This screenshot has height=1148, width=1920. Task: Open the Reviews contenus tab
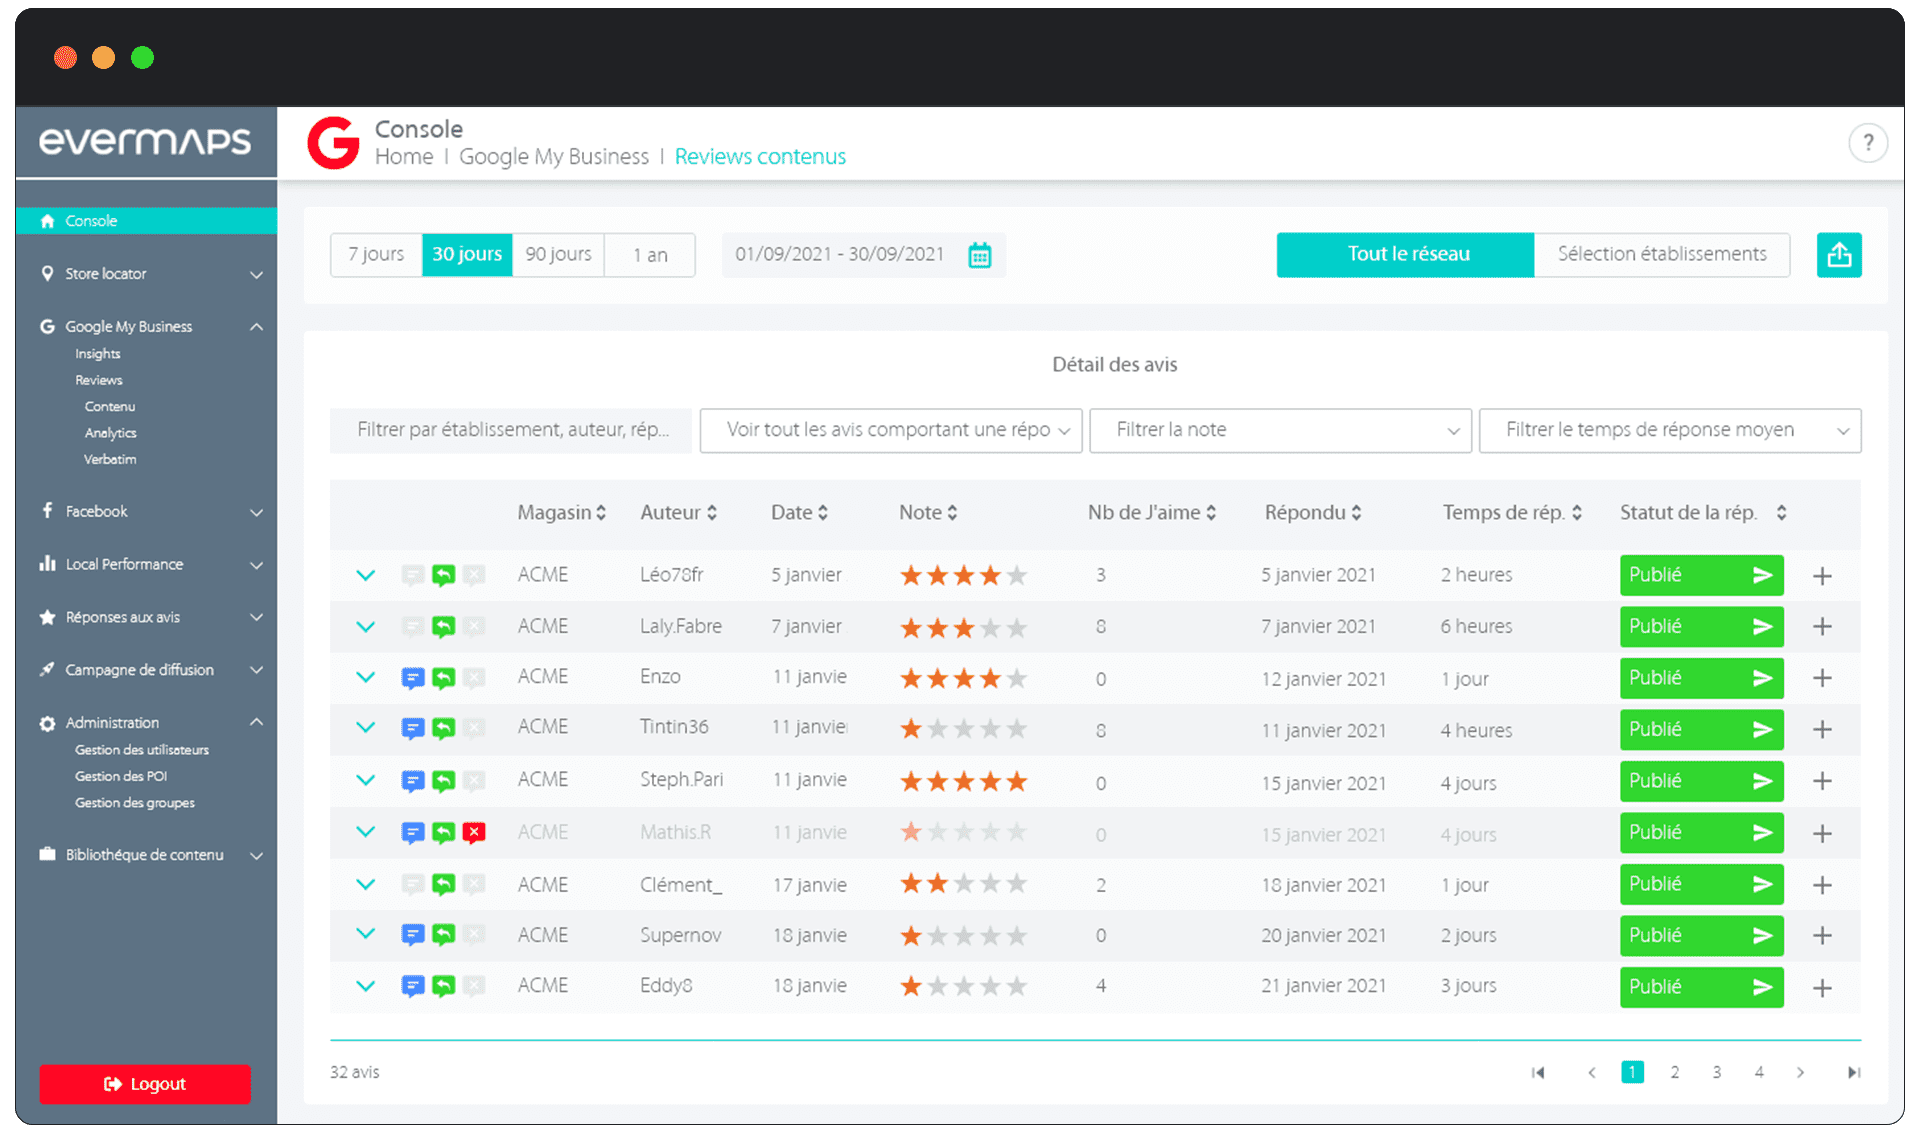(x=760, y=157)
